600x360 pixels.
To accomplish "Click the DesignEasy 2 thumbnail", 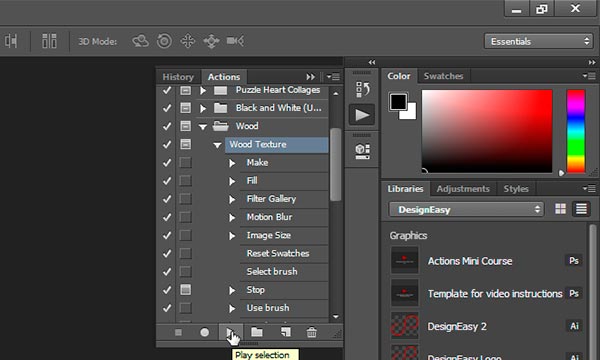I will click(x=404, y=326).
